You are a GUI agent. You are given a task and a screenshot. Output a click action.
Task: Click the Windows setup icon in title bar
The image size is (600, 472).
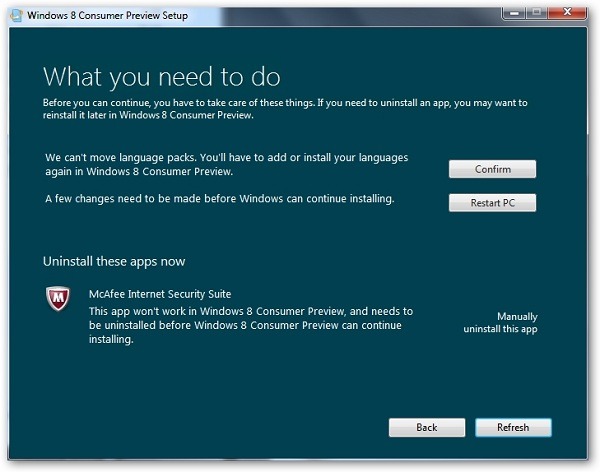pyautogui.click(x=16, y=15)
